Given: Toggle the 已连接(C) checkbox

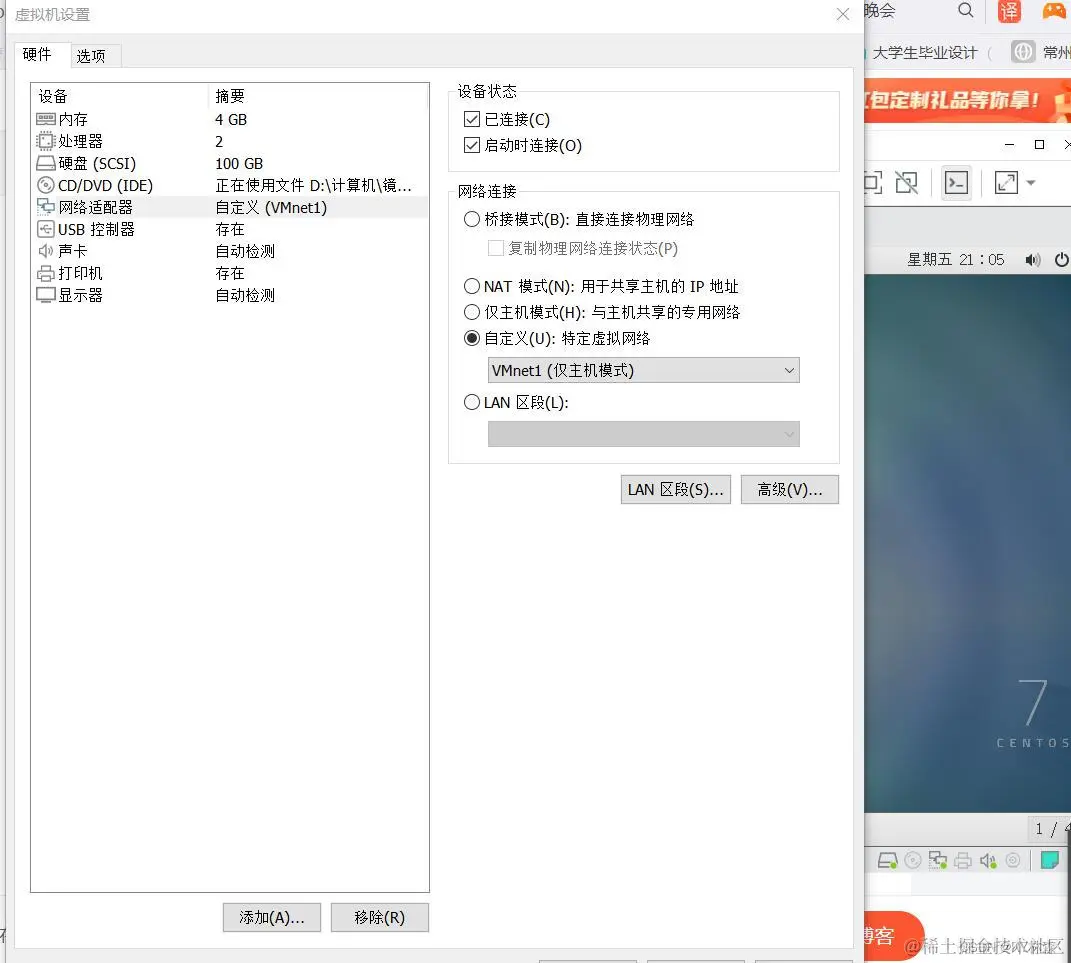Looking at the screenshot, I should click(x=471, y=120).
